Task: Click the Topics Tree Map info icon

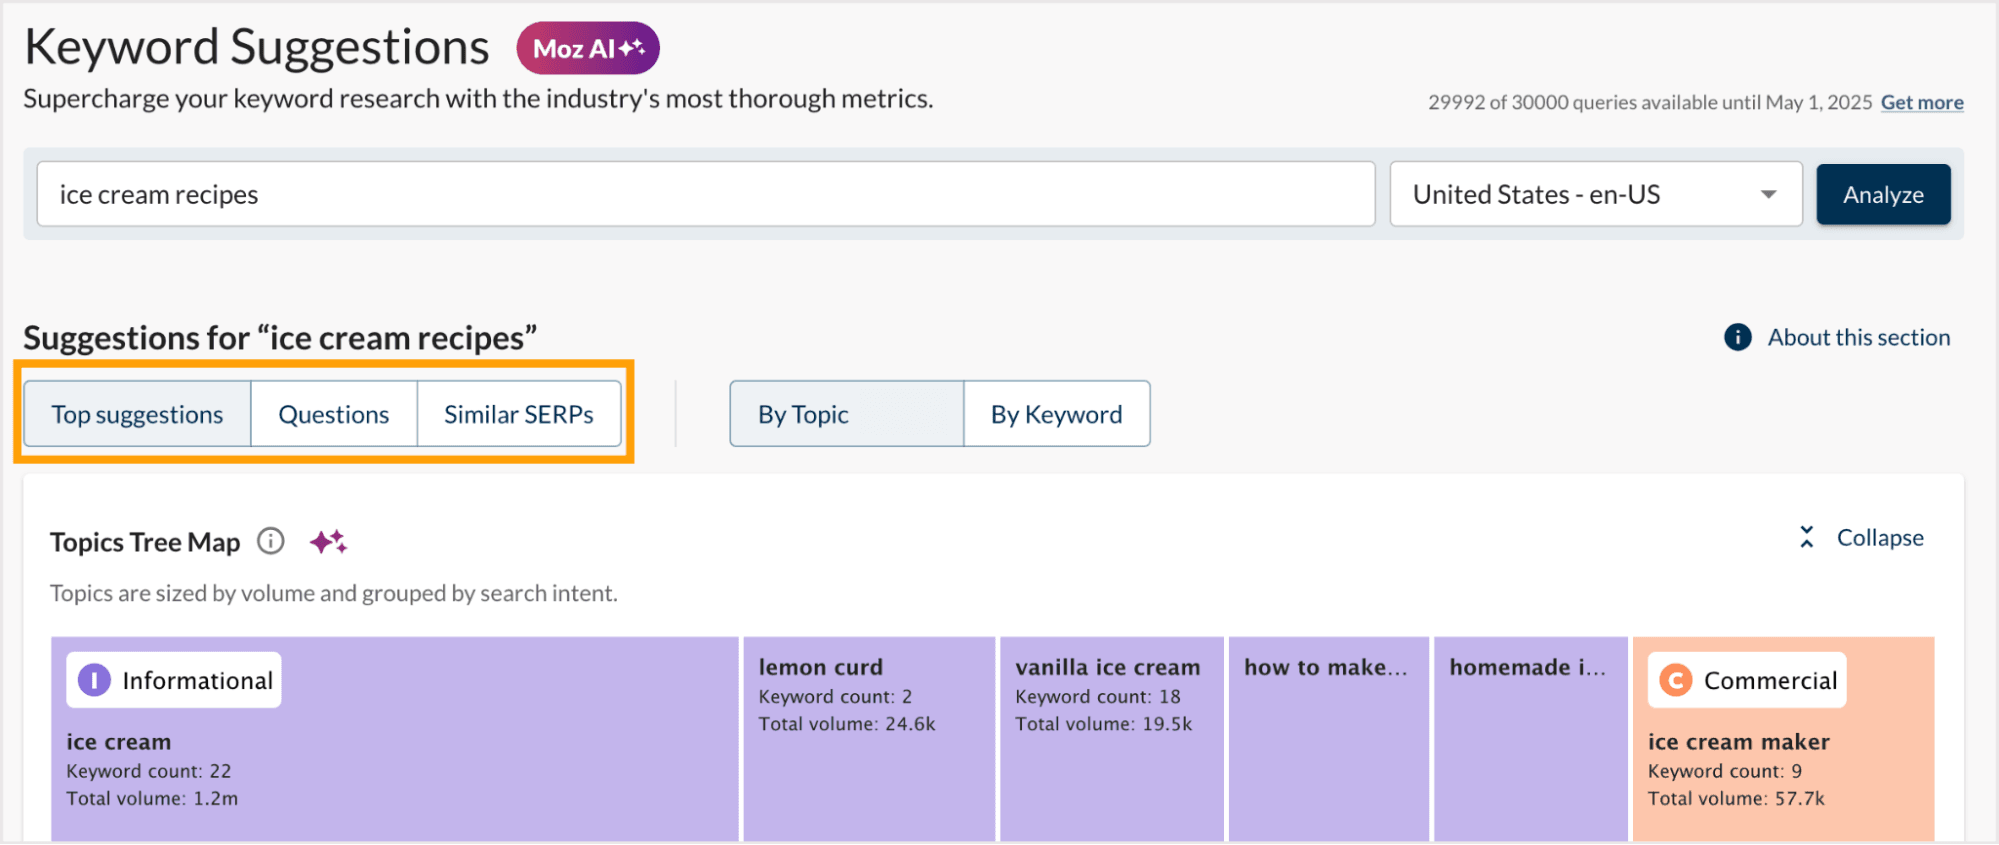Action: click(x=269, y=542)
